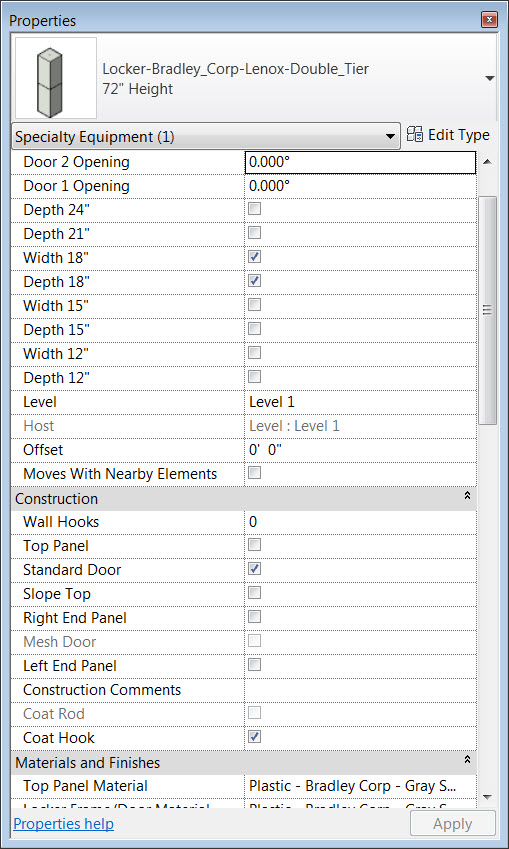Click the Door 2 Opening value field

click(x=360, y=162)
